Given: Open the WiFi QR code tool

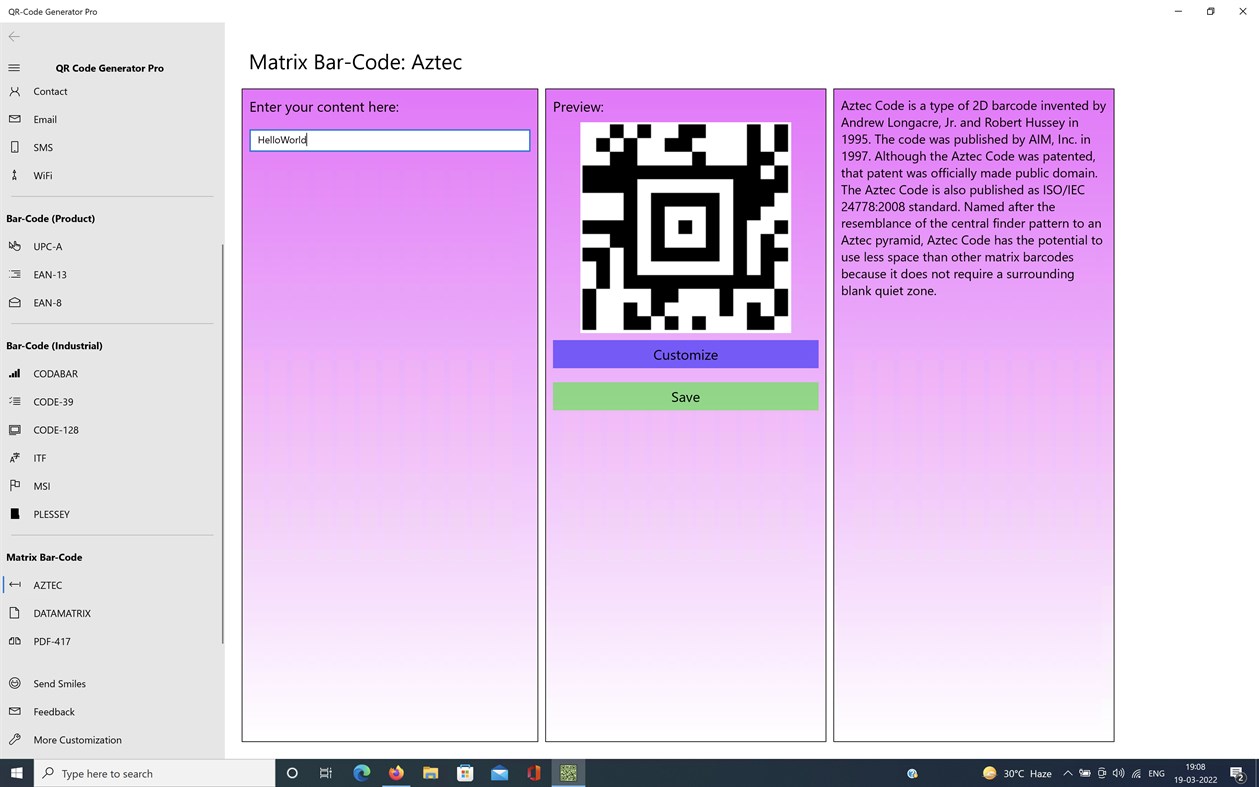Looking at the screenshot, I should pyautogui.click(x=42, y=175).
